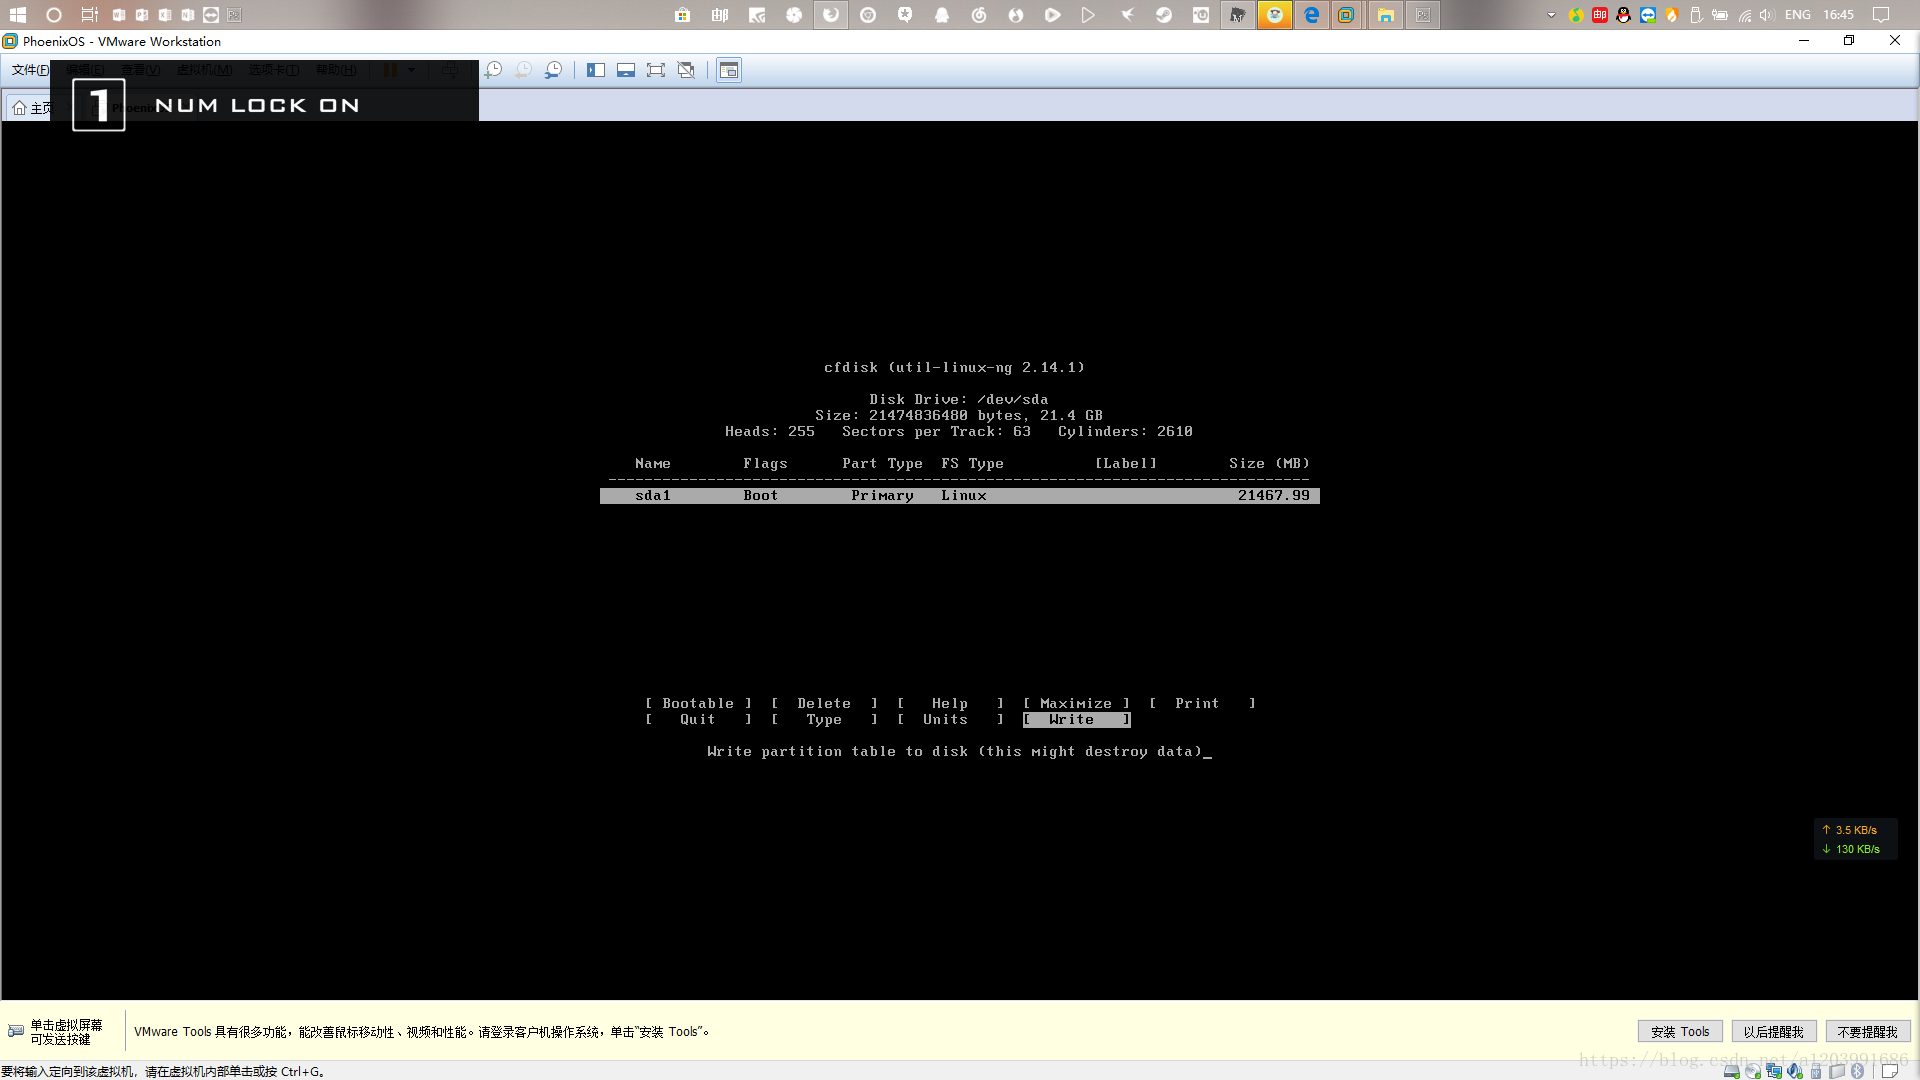The image size is (1920, 1080).
Task: Switch to the 主页 home tab
Action: (30, 108)
